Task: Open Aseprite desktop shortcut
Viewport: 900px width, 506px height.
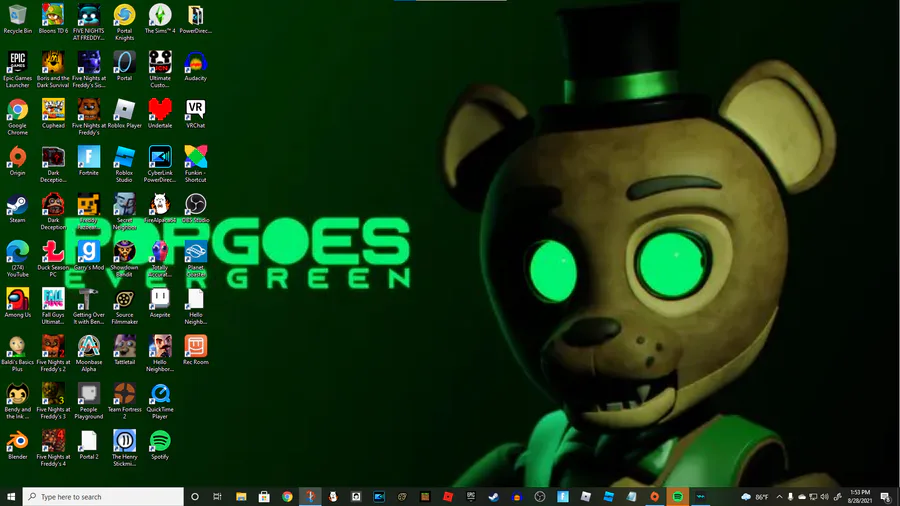Action: click(160, 303)
